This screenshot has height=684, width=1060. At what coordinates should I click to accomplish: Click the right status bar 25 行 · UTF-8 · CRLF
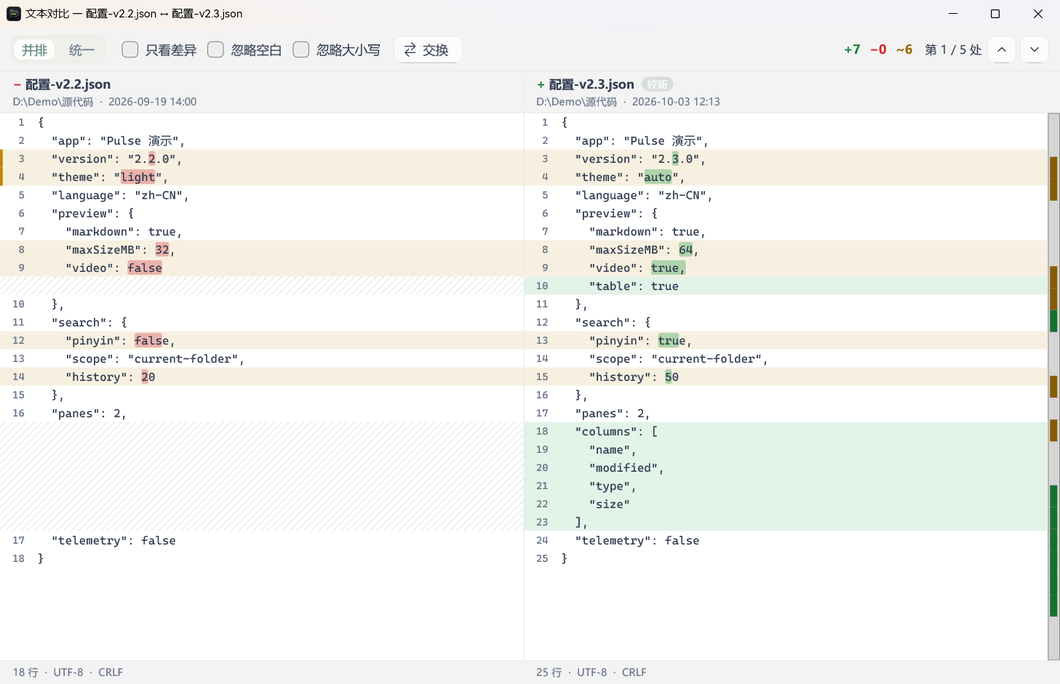coord(592,673)
